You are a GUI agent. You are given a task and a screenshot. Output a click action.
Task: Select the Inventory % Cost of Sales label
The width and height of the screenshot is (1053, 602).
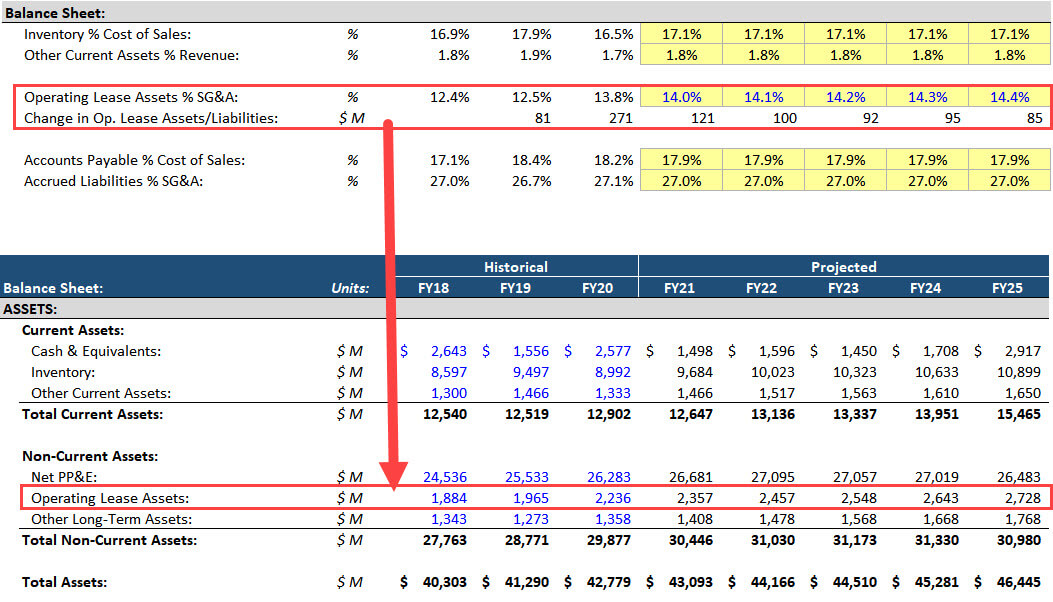tap(107, 34)
